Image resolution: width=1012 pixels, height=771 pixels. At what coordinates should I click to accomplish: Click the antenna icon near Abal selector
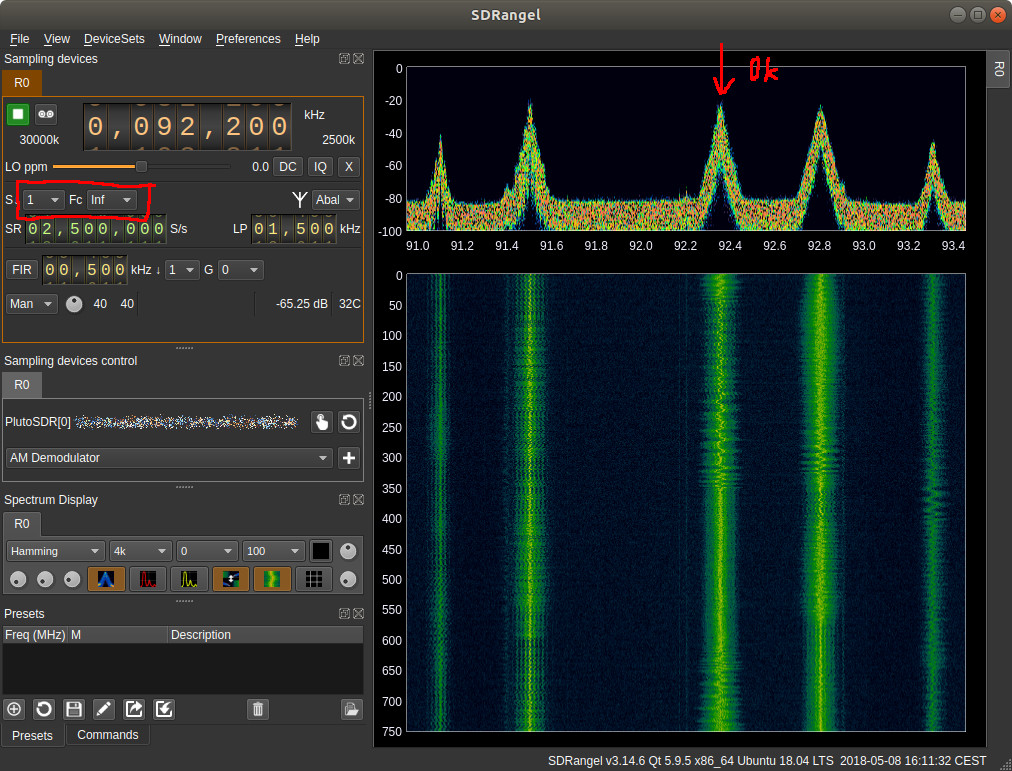click(299, 199)
